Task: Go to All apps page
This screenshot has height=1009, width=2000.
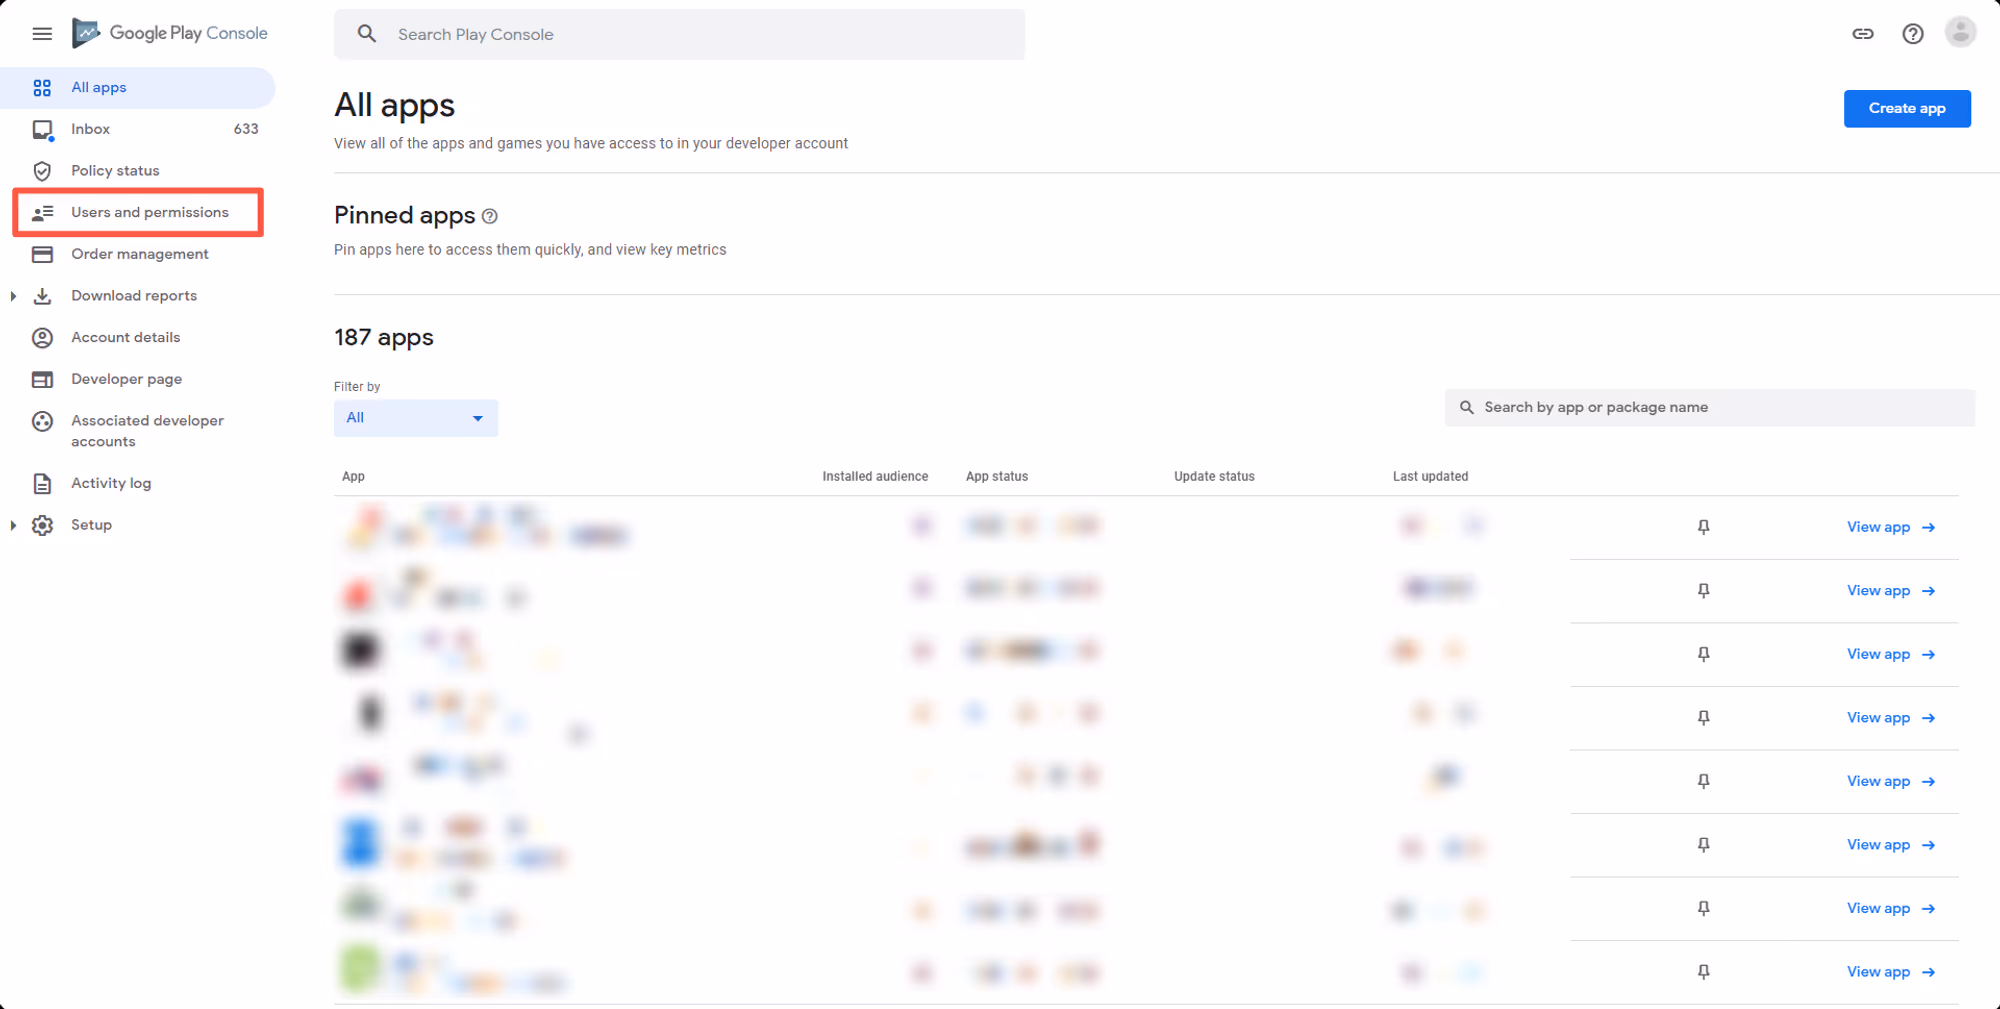Action: click(138, 88)
